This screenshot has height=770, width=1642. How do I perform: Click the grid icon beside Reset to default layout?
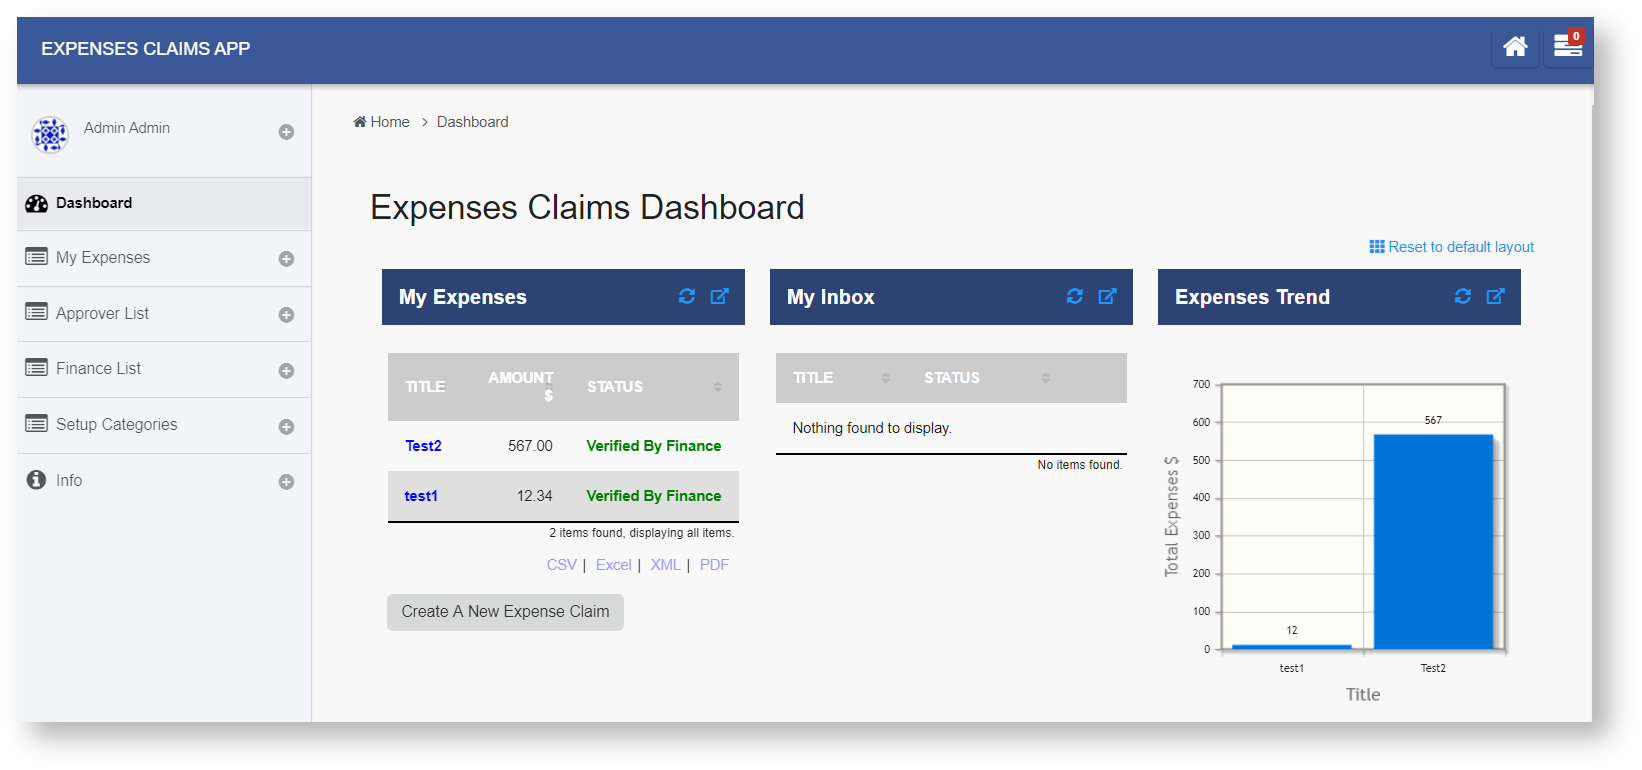pos(1377,247)
